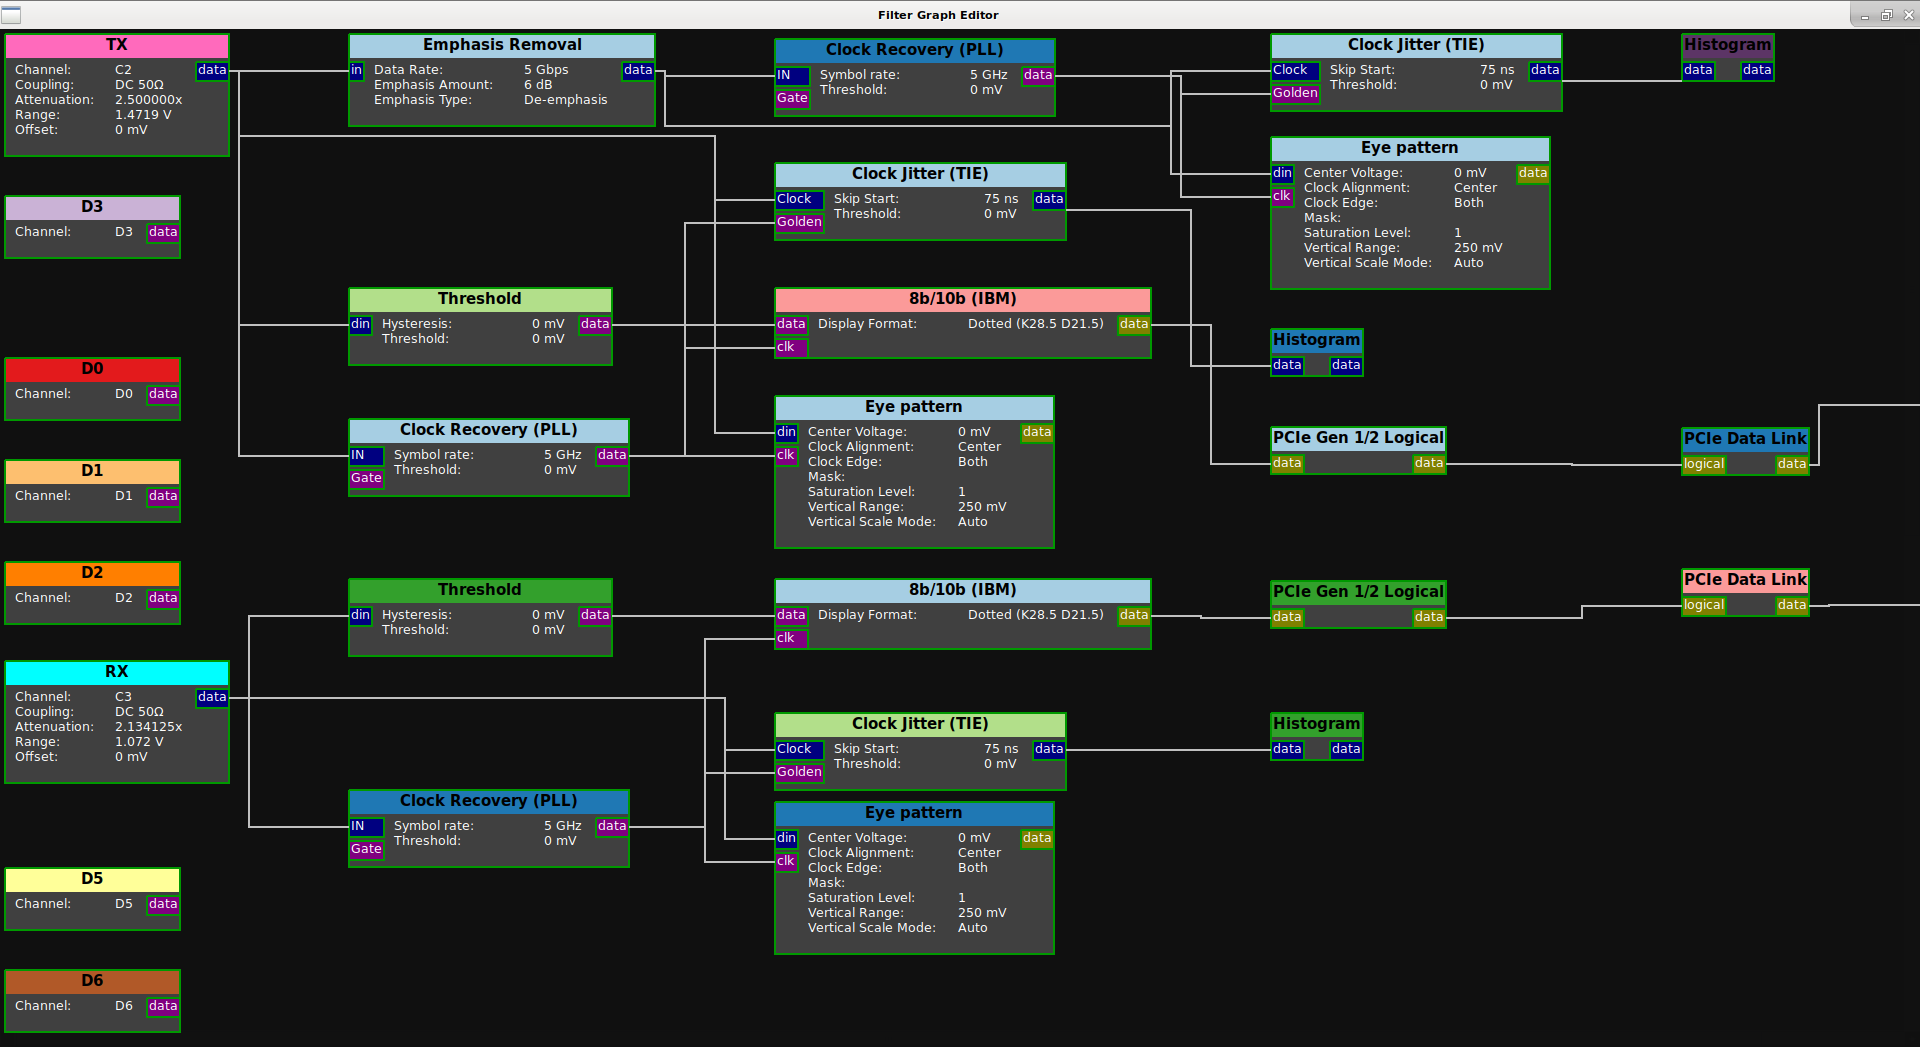This screenshot has width=1920, height=1047.
Task: Click the din port of the bottom Eye pattern
Action: pyautogui.click(x=787, y=838)
